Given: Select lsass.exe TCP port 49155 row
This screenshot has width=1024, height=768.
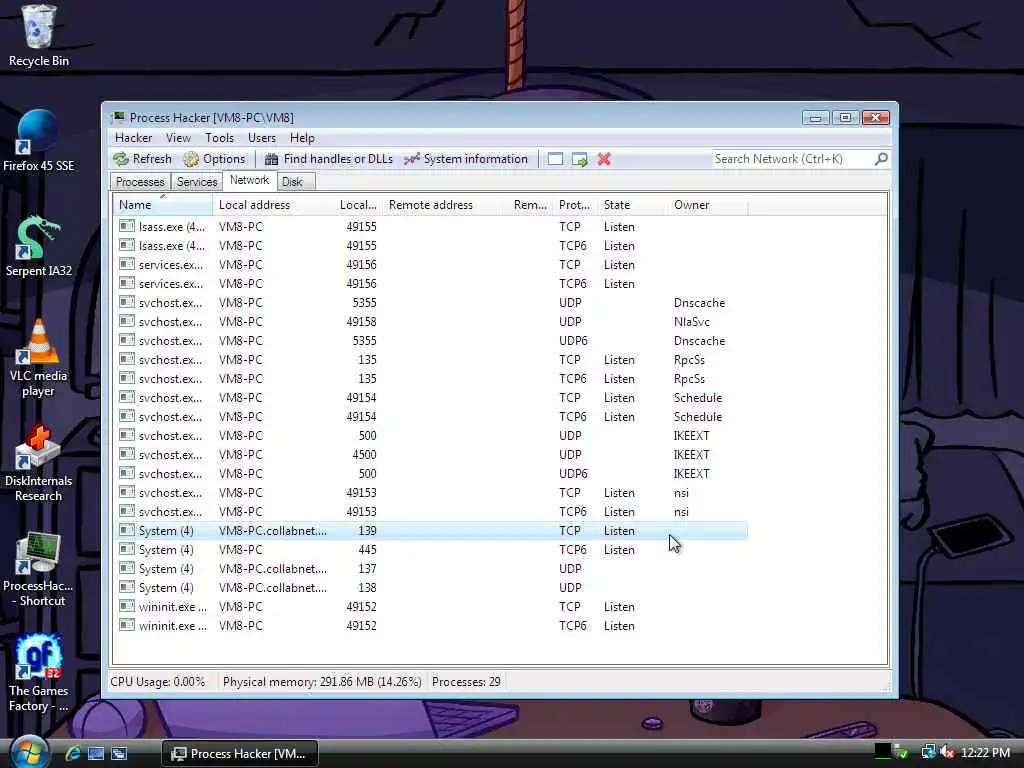Looking at the screenshot, I should point(431,227).
